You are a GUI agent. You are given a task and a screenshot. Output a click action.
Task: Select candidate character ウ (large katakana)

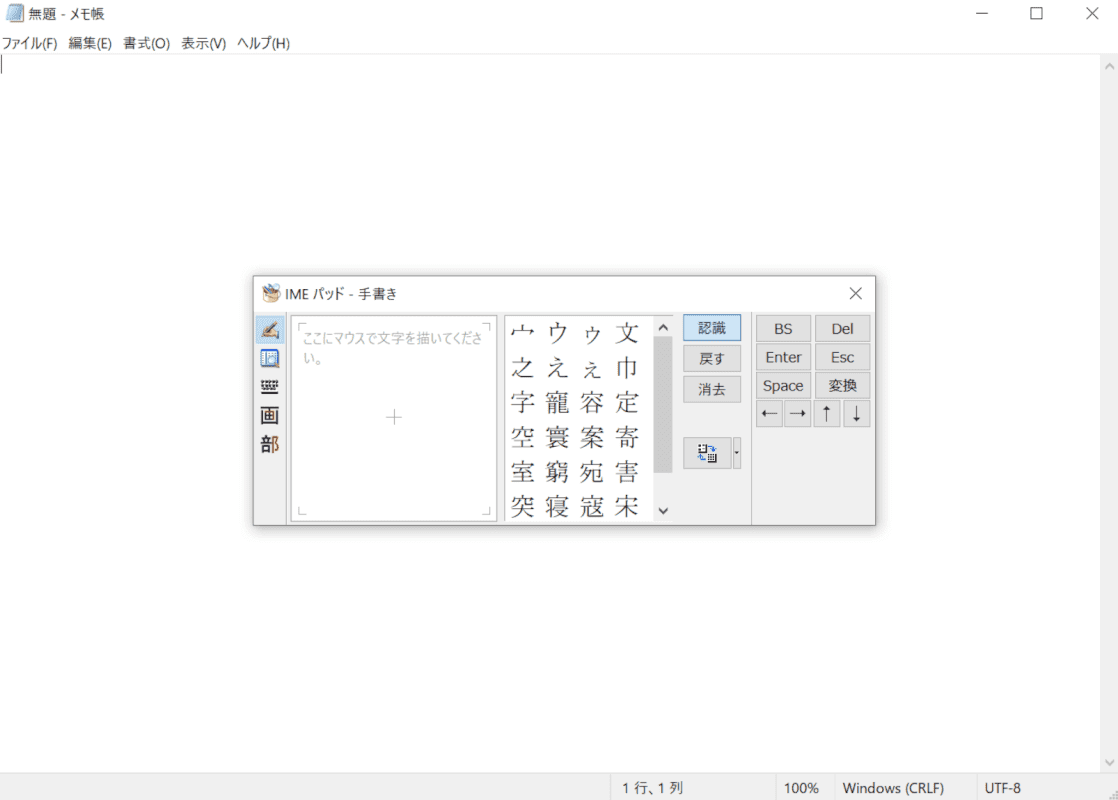pyautogui.click(x=557, y=333)
